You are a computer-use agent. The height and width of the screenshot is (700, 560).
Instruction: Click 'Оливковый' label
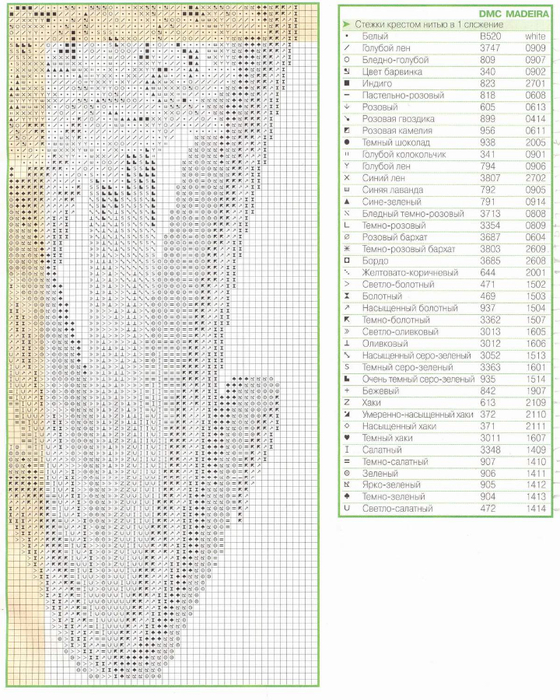(385, 343)
